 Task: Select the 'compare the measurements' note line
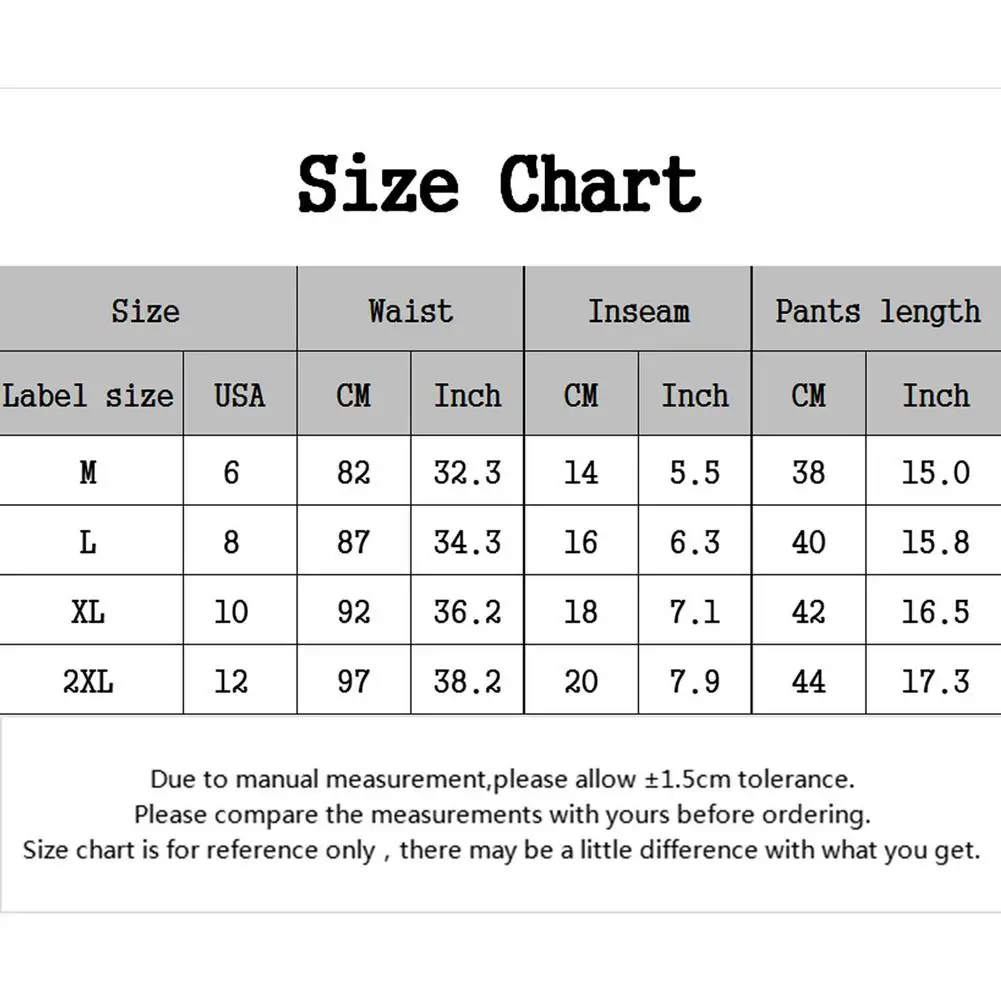point(502,814)
